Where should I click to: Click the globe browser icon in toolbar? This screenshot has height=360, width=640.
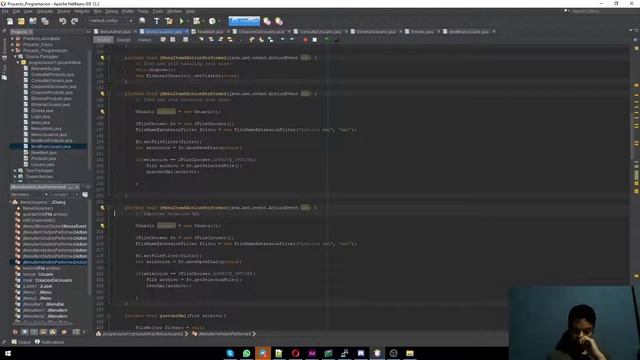click(142, 21)
